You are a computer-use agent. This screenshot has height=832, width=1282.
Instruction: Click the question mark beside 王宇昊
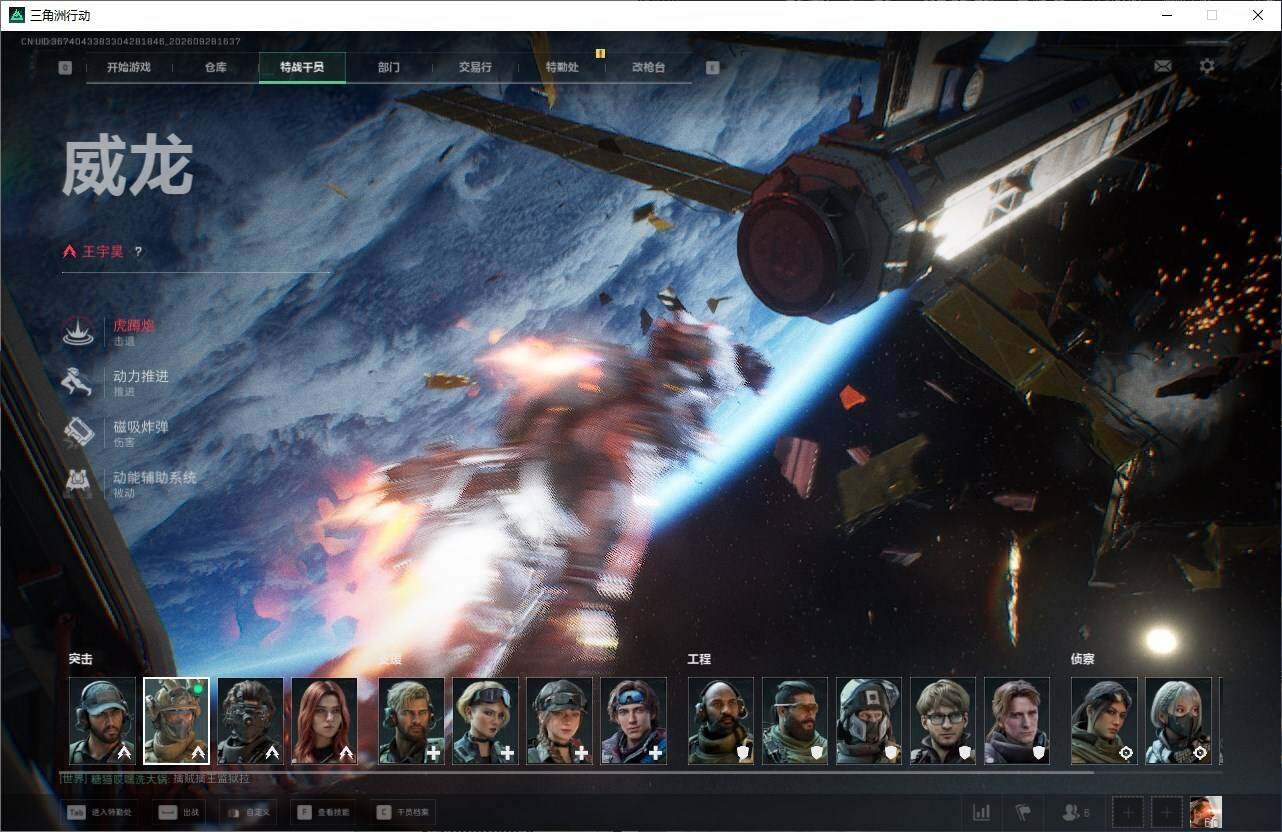point(138,252)
